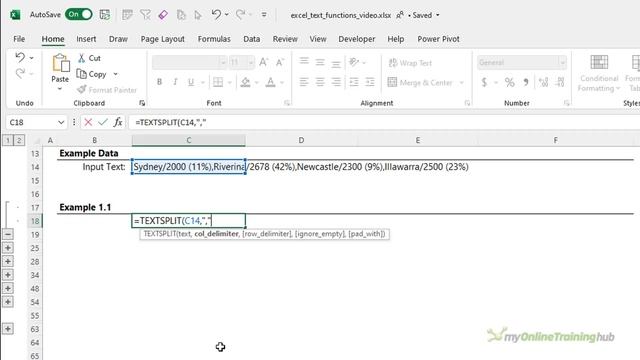This screenshot has width=640, height=360.
Task: Click Merge & Center button
Action: (420, 82)
